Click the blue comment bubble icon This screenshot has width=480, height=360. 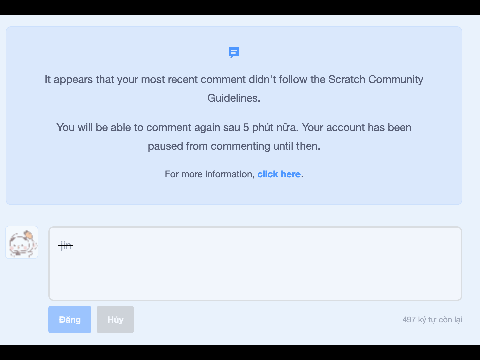(x=234, y=52)
